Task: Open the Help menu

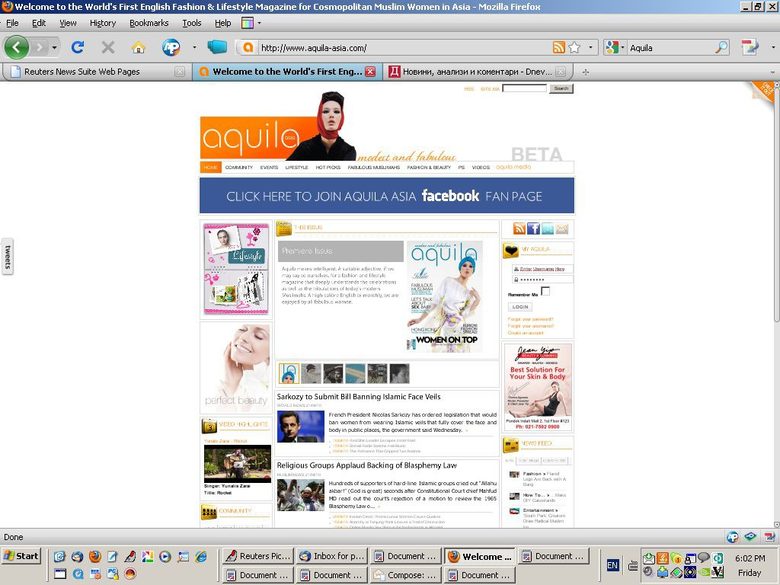Action: (223, 23)
